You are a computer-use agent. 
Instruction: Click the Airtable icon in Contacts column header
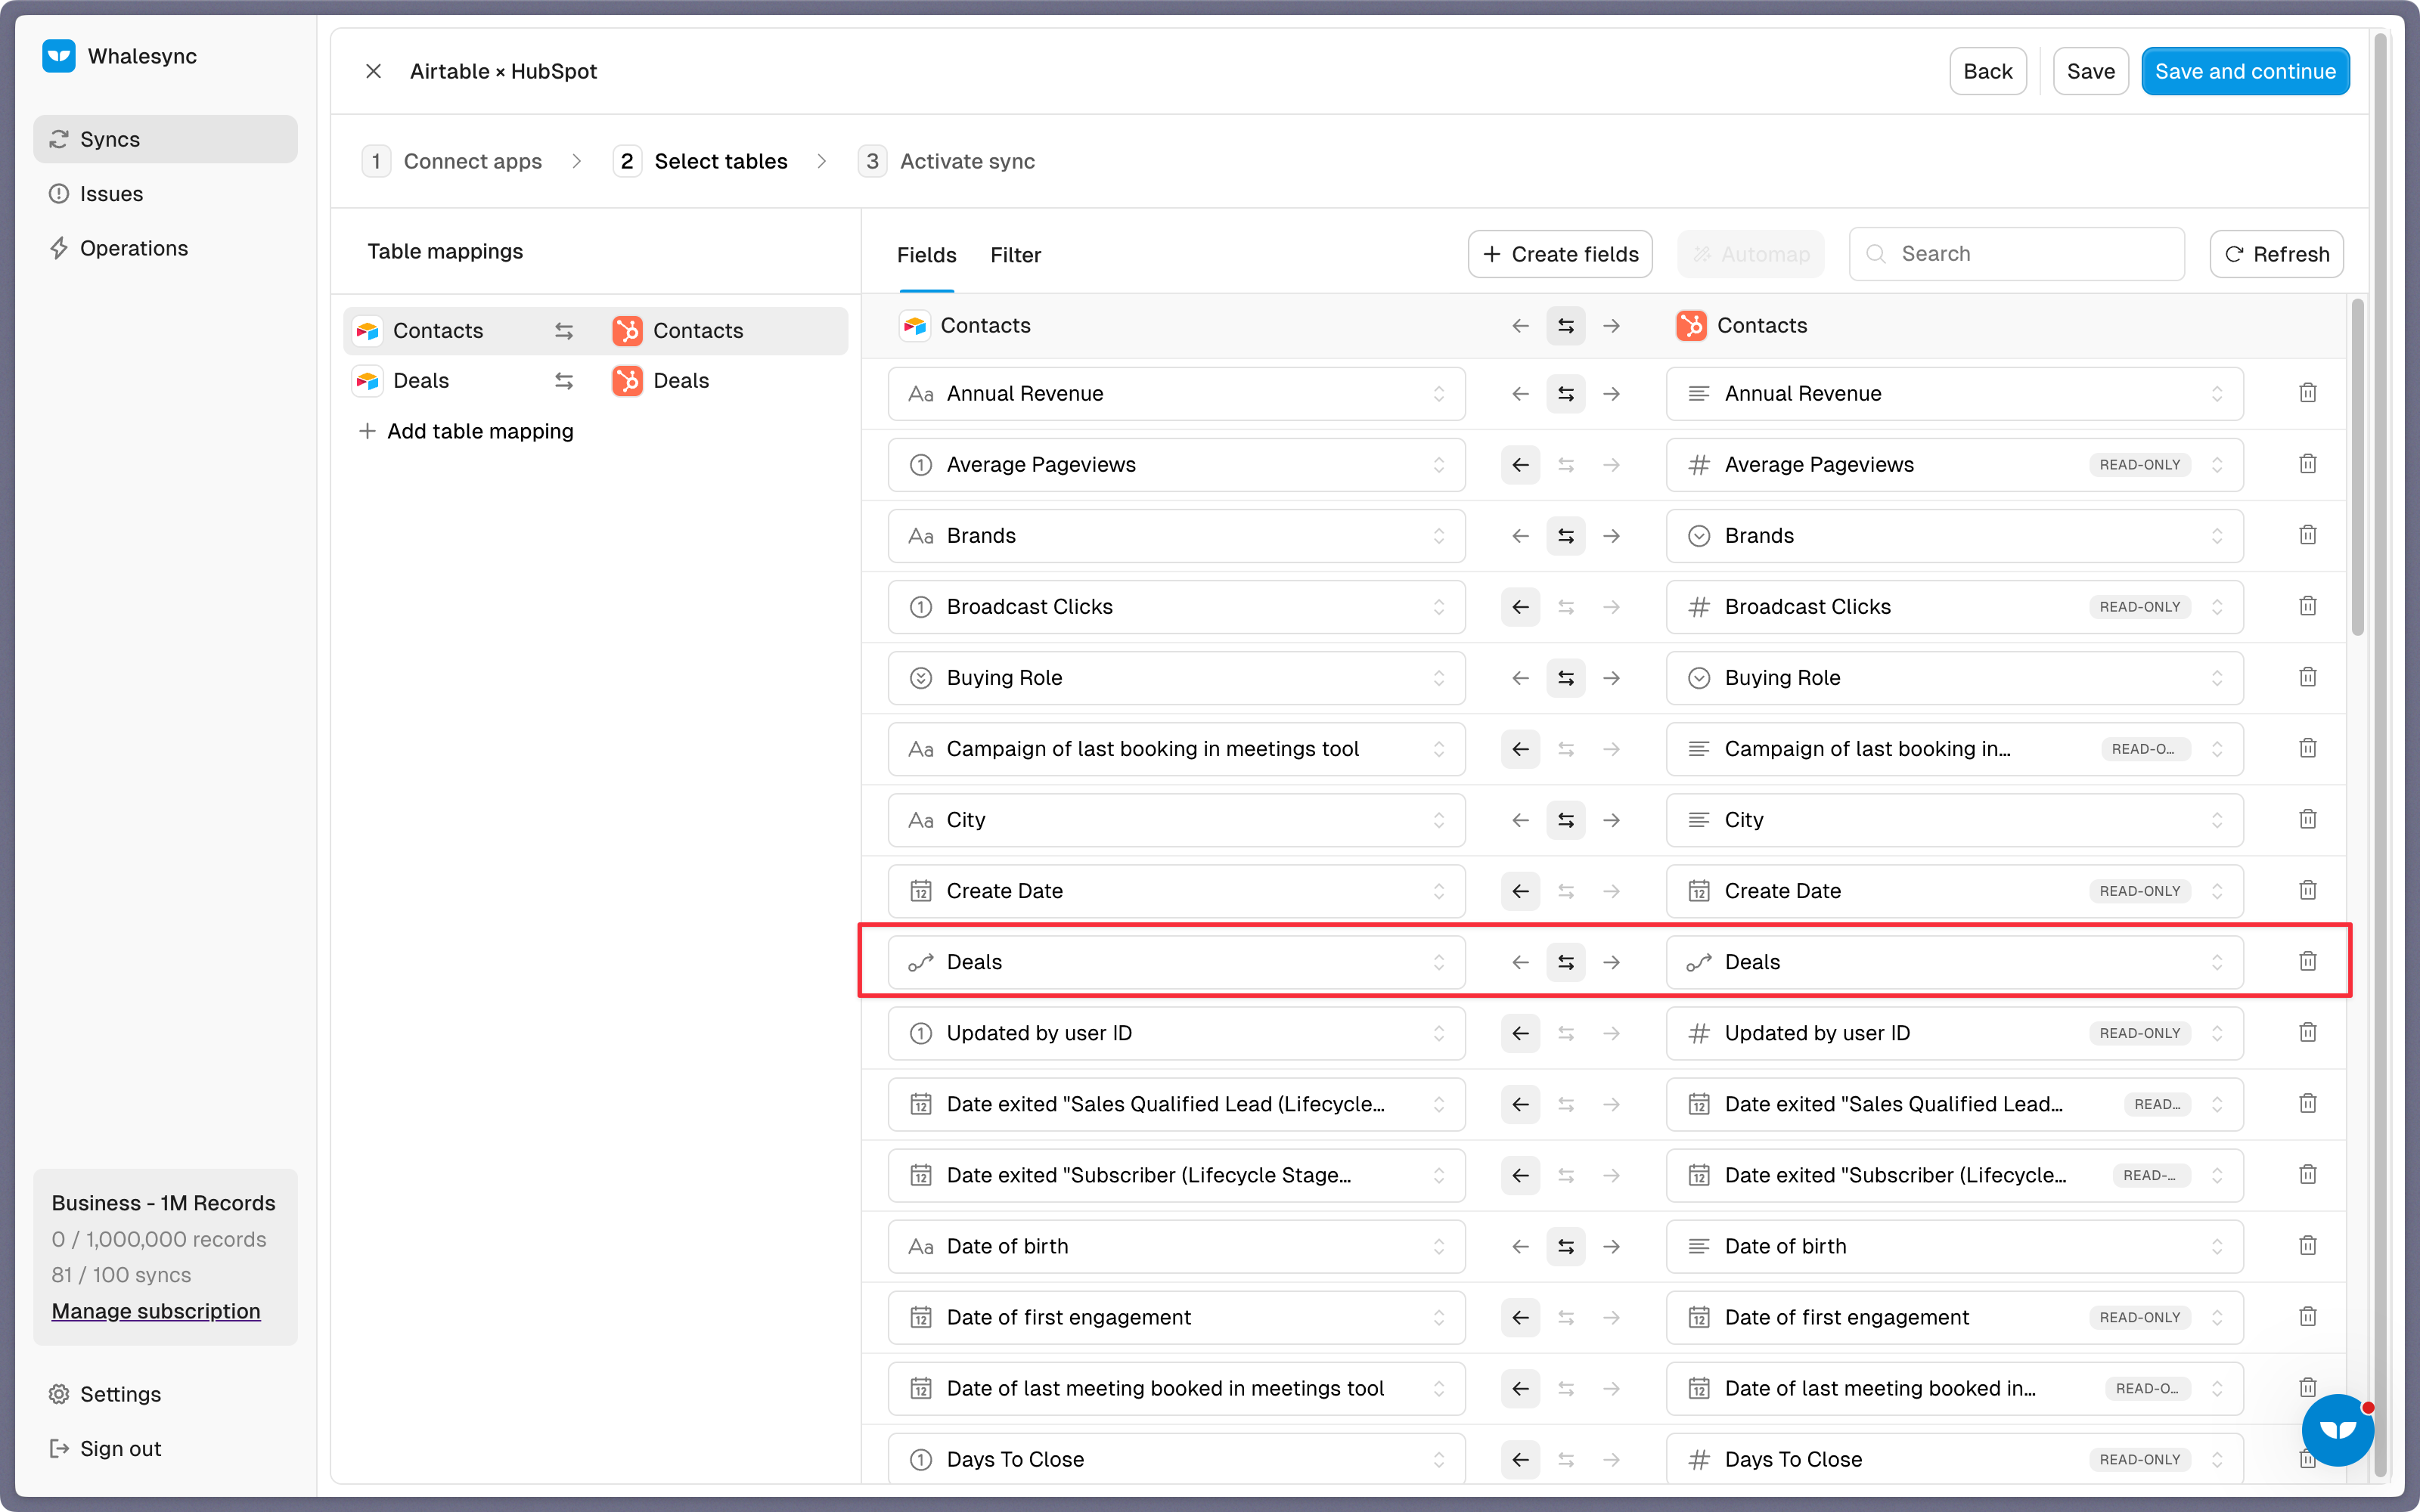click(x=914, y=326)
